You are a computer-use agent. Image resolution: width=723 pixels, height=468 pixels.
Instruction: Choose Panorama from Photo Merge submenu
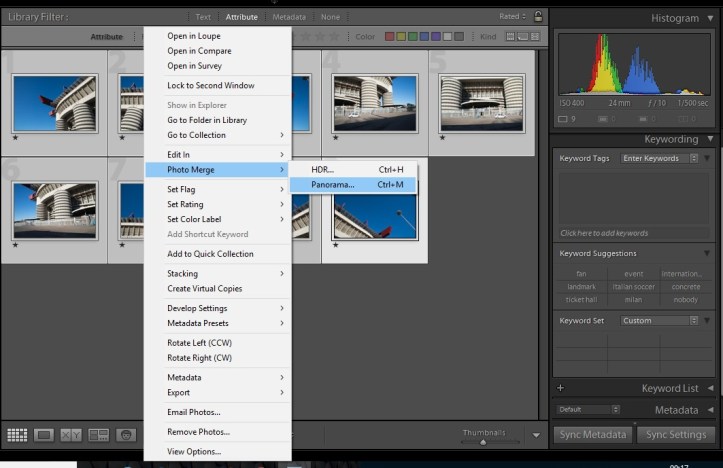click(x=333, y=185)
